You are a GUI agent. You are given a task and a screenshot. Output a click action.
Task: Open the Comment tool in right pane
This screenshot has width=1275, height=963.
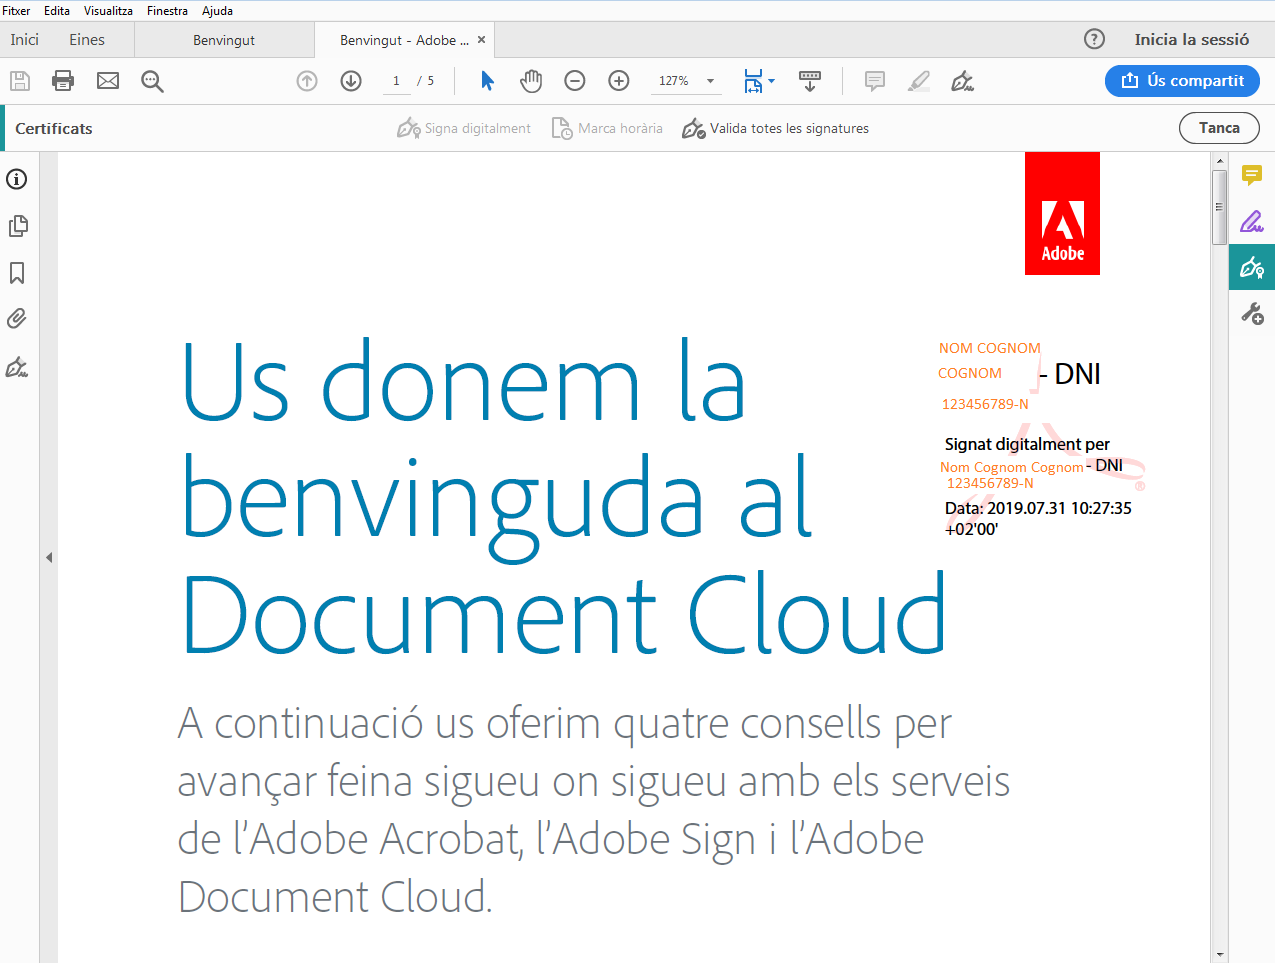(1252, 175)
